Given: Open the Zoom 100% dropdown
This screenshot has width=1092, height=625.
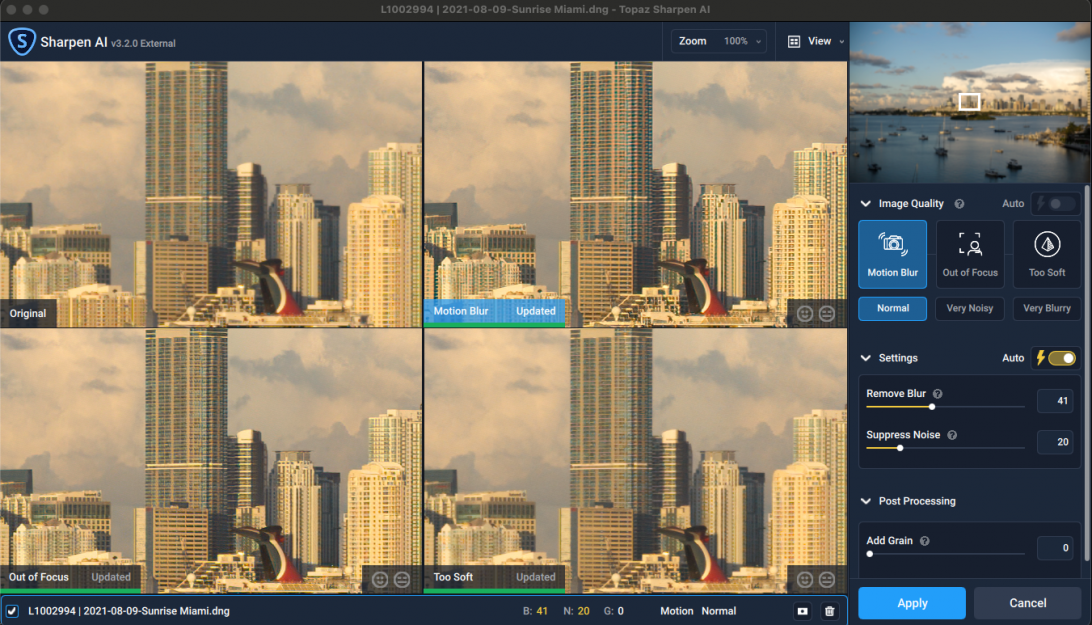Looking at the screenshot, I should [719, 41].
